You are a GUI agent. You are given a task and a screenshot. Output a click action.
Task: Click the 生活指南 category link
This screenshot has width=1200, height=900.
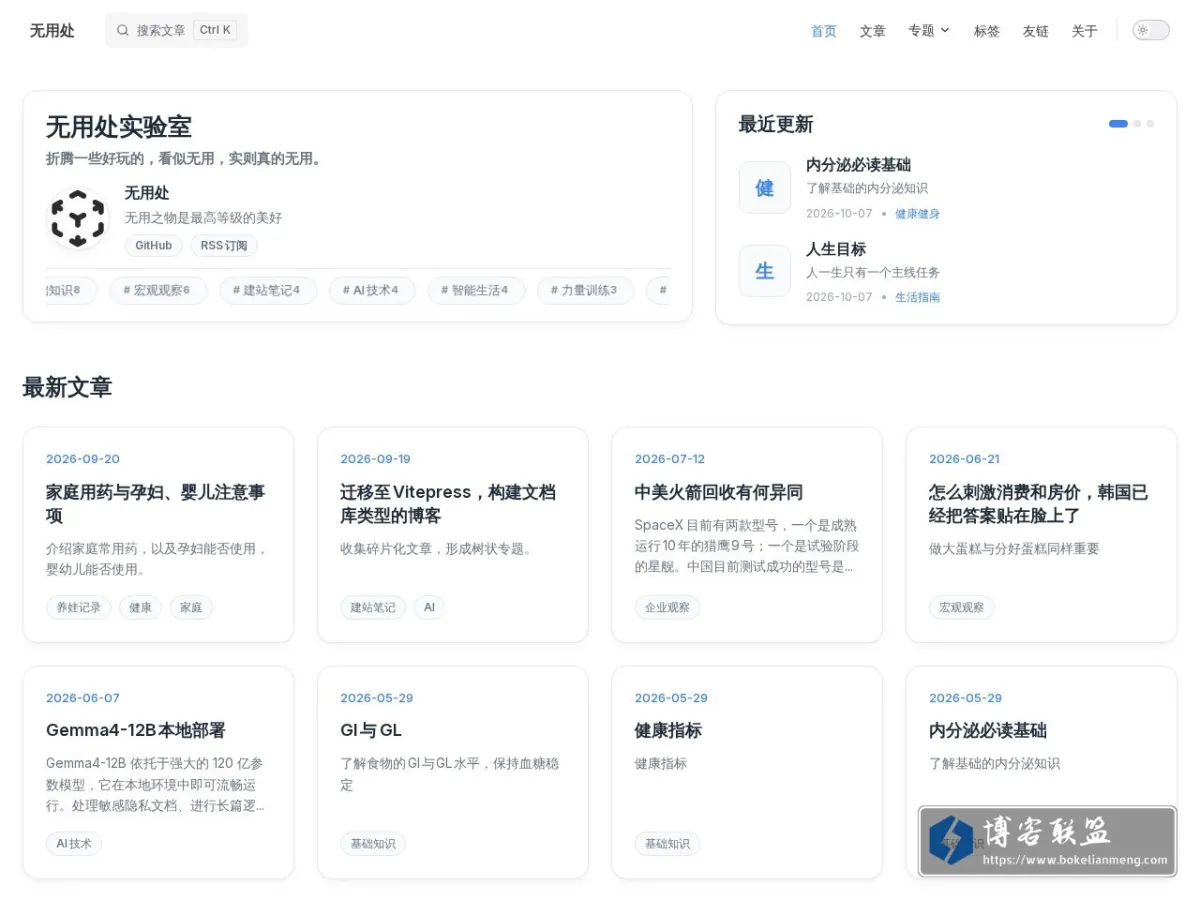click(x=917, y=297)
